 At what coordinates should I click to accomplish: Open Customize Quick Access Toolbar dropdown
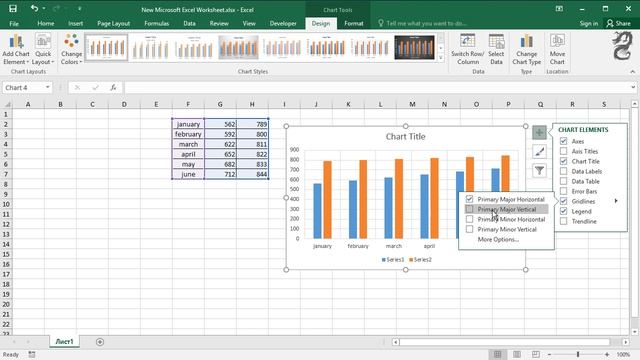point(80,9)
